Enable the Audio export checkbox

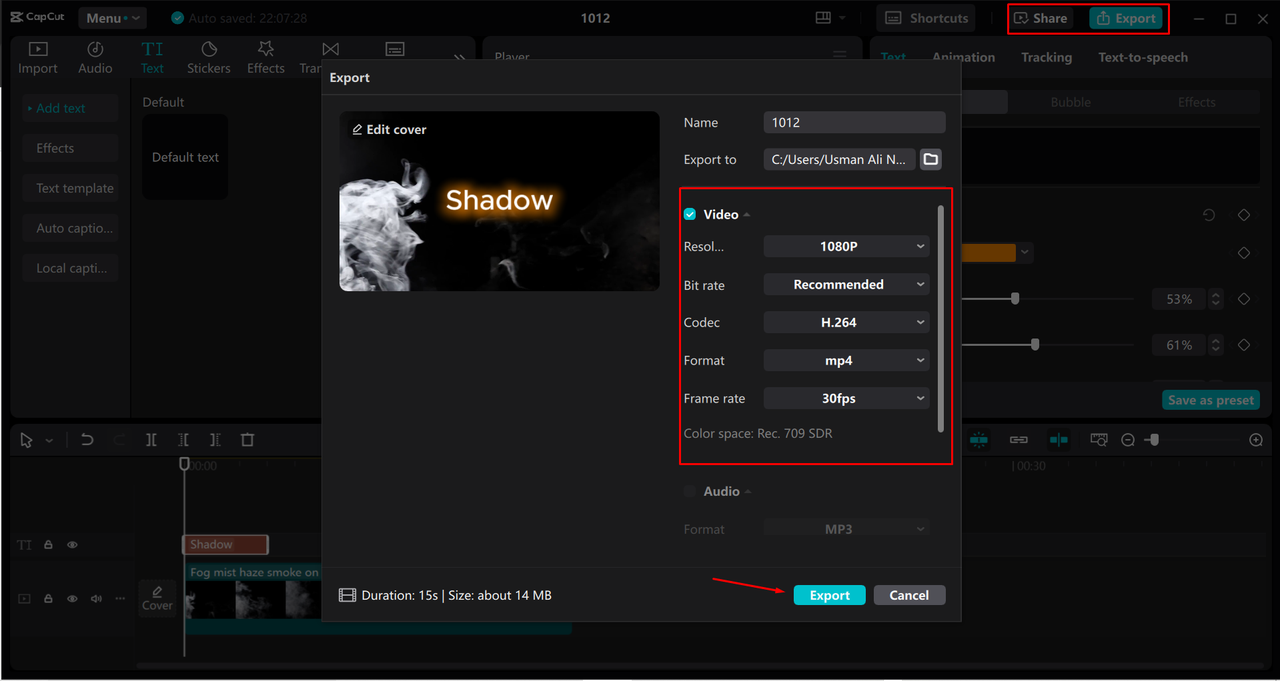tap(690, 492)
